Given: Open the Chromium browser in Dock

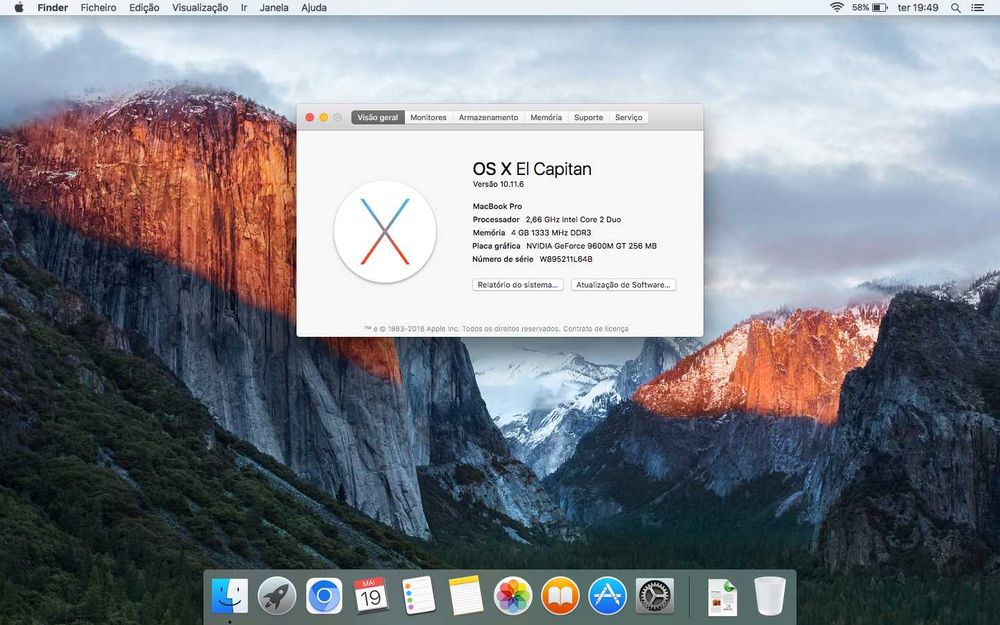Looking at the screenshot, I should (x=324, y=596).
